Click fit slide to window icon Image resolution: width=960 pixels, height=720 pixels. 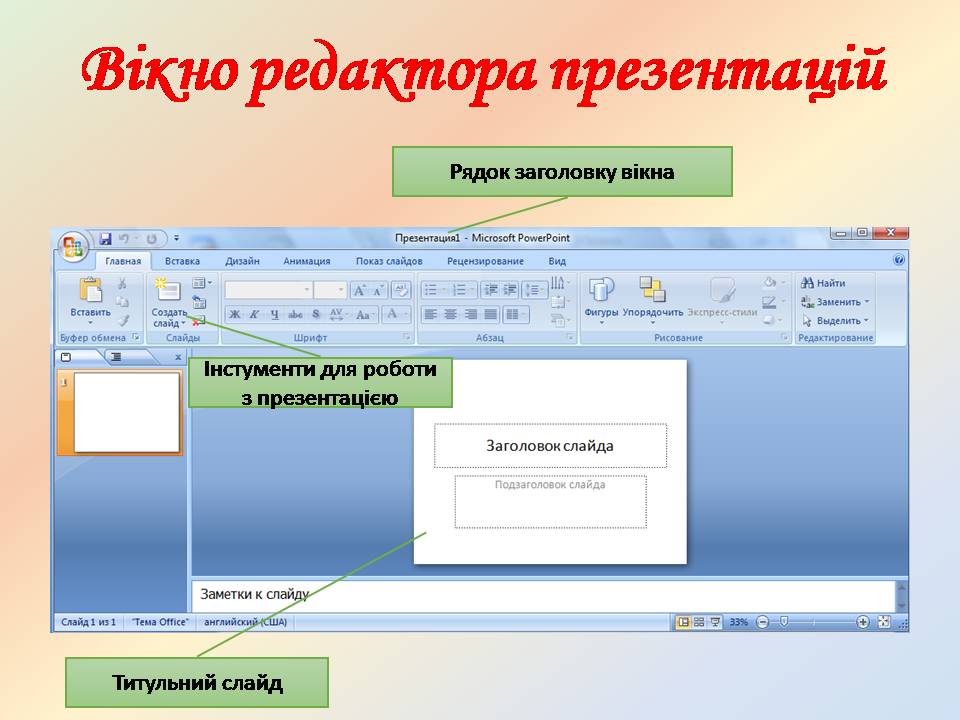click(x=884, y=622)
